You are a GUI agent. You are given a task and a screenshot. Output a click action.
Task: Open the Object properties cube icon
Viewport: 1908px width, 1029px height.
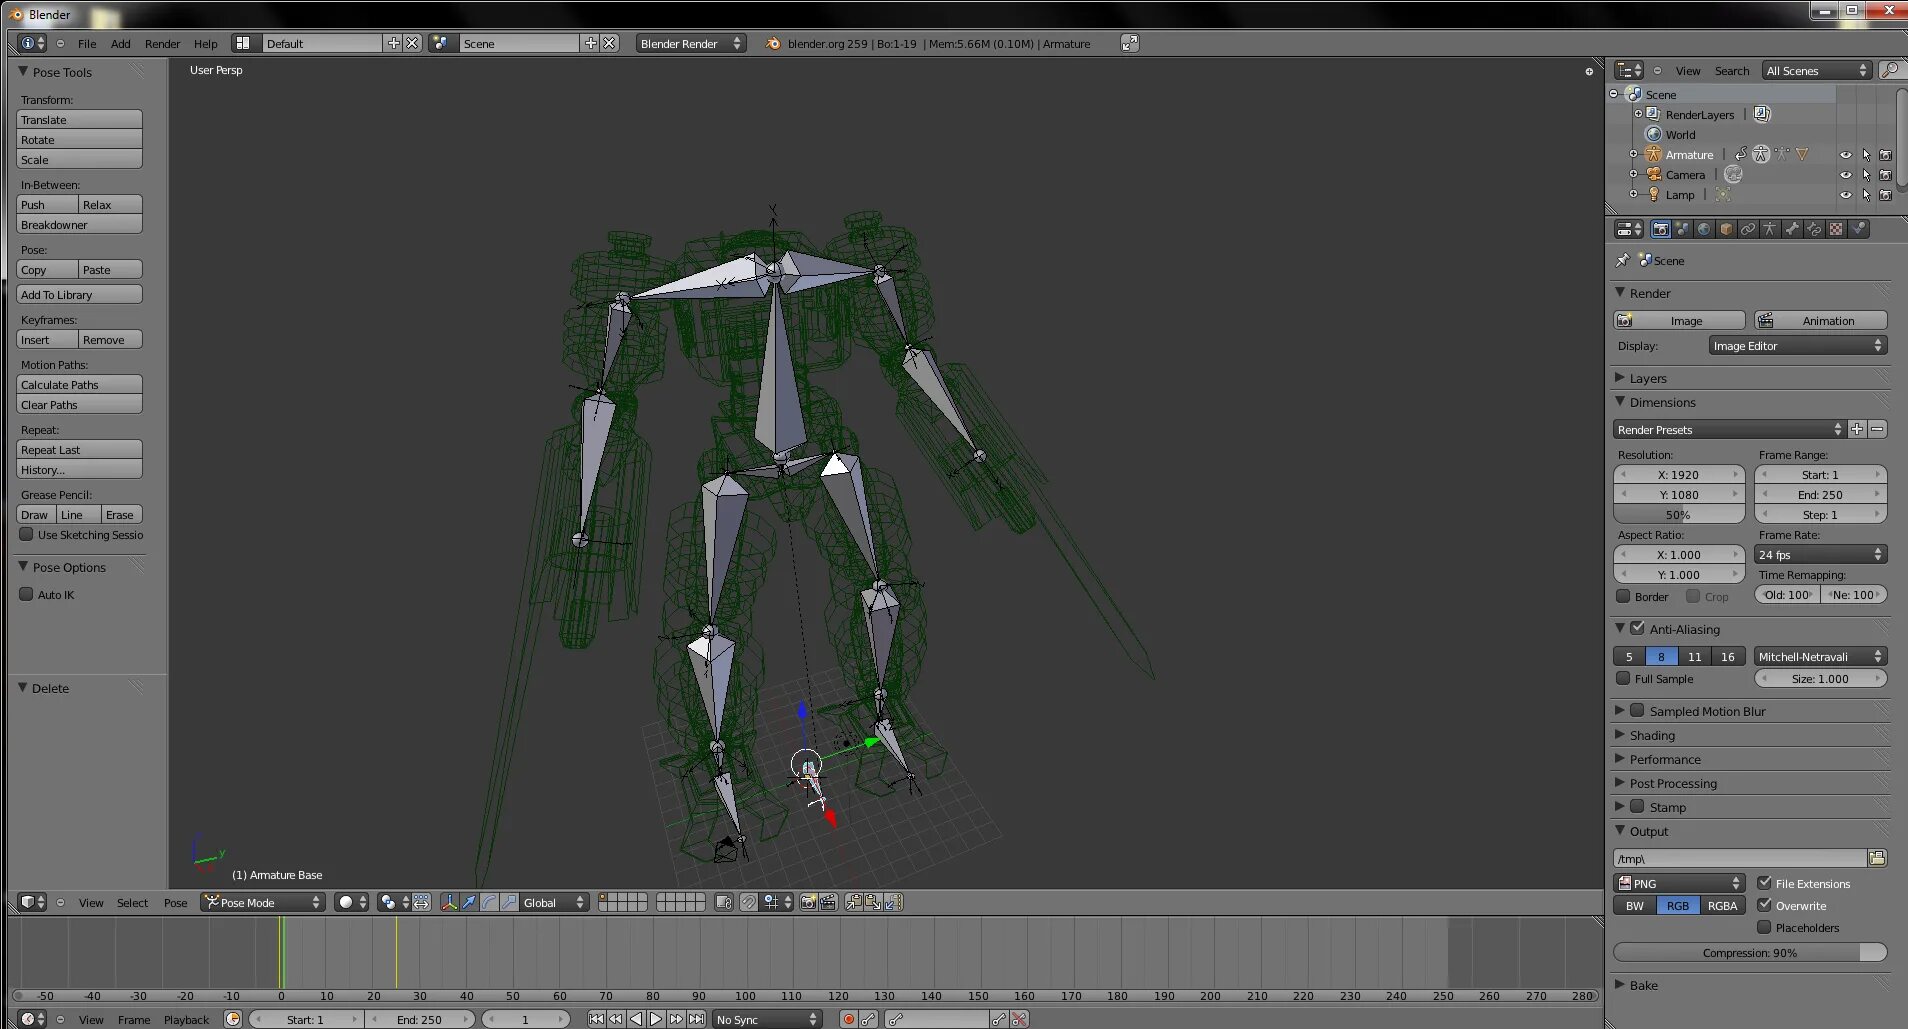pyautogui.click(x=1726, y=229)
